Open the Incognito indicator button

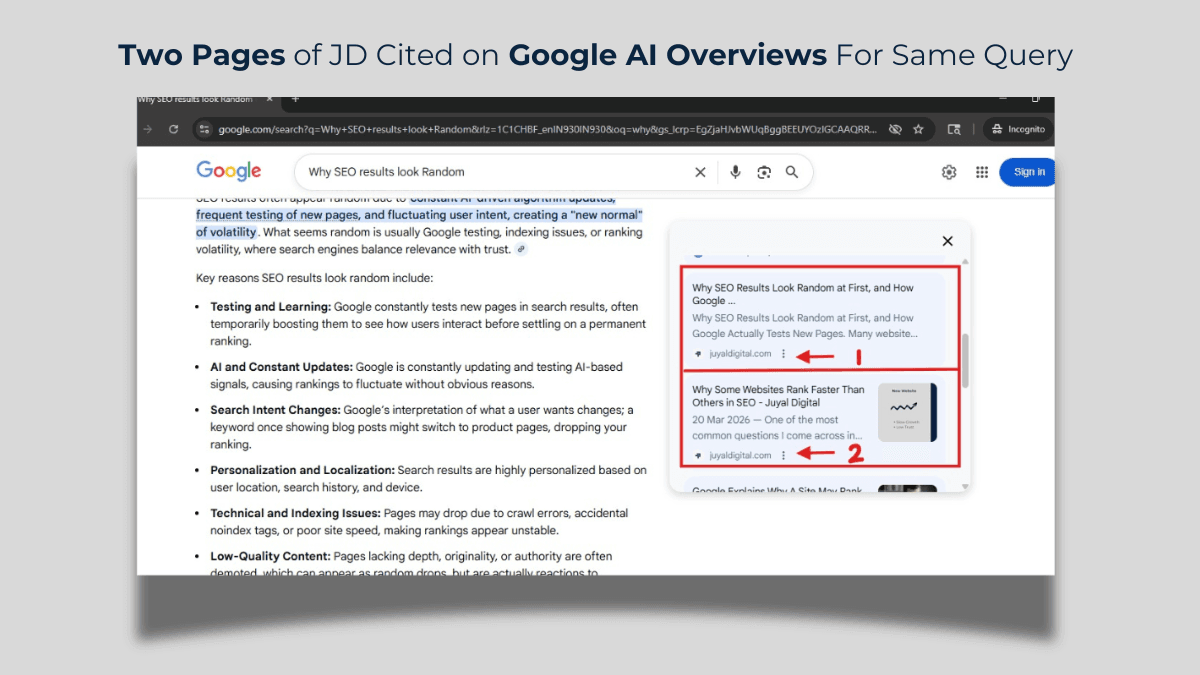pyautogui.click(x=1018, y=130)
